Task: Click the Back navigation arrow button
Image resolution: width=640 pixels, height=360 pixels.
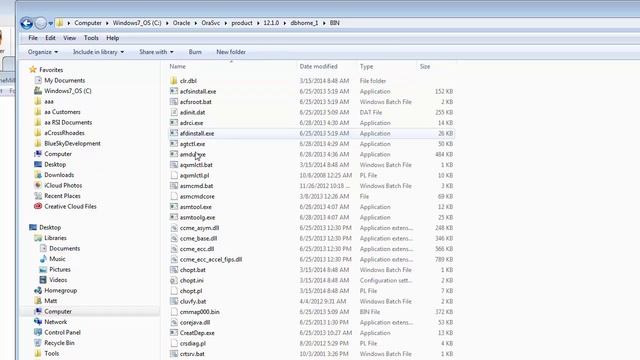Action: 27,23
